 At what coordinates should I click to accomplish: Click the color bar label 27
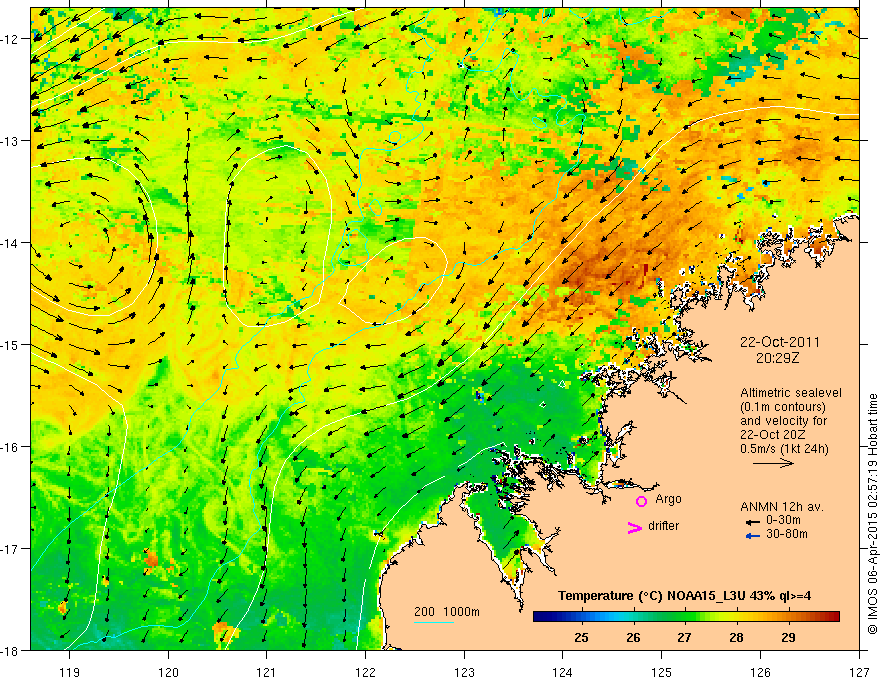click(684, 638)
